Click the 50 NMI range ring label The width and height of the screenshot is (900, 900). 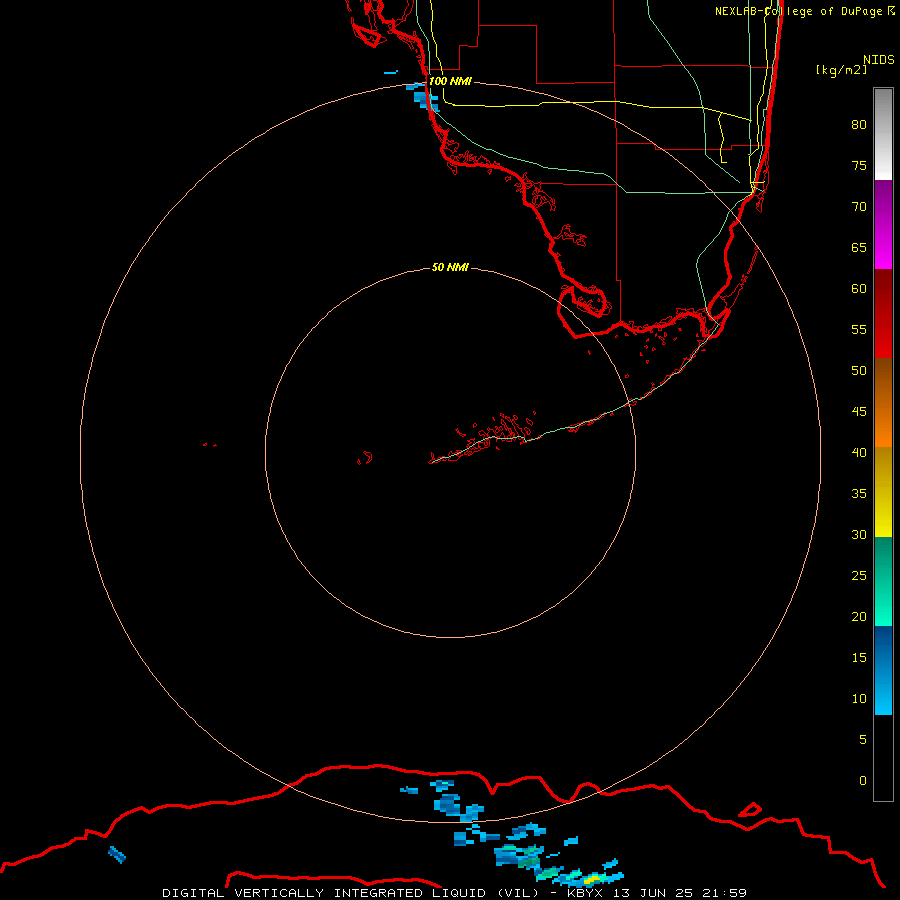point(450,267)
